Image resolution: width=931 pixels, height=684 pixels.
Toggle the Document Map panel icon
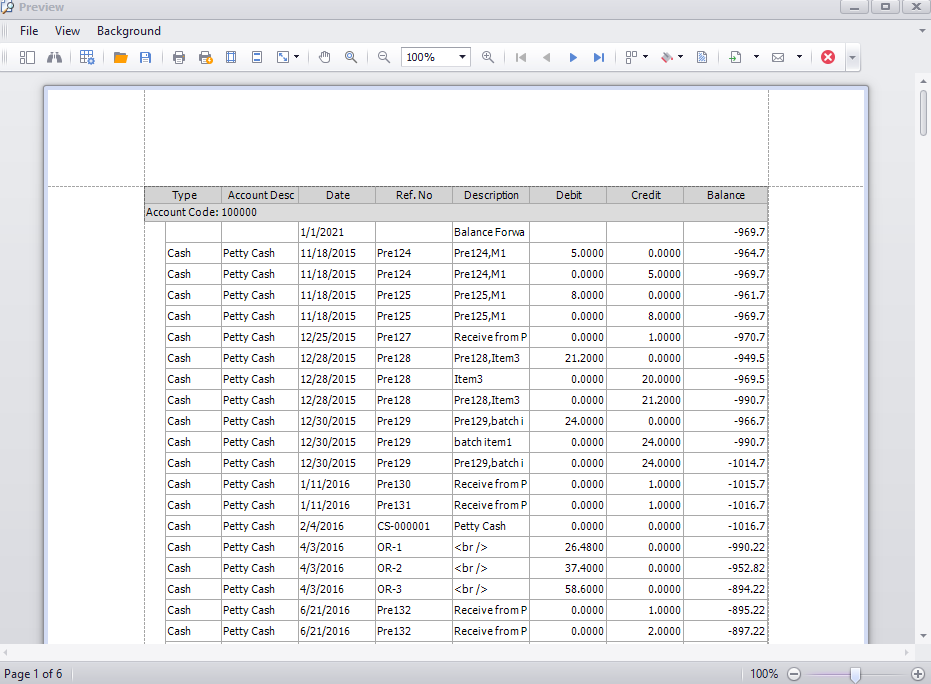(x=27, y=58)
